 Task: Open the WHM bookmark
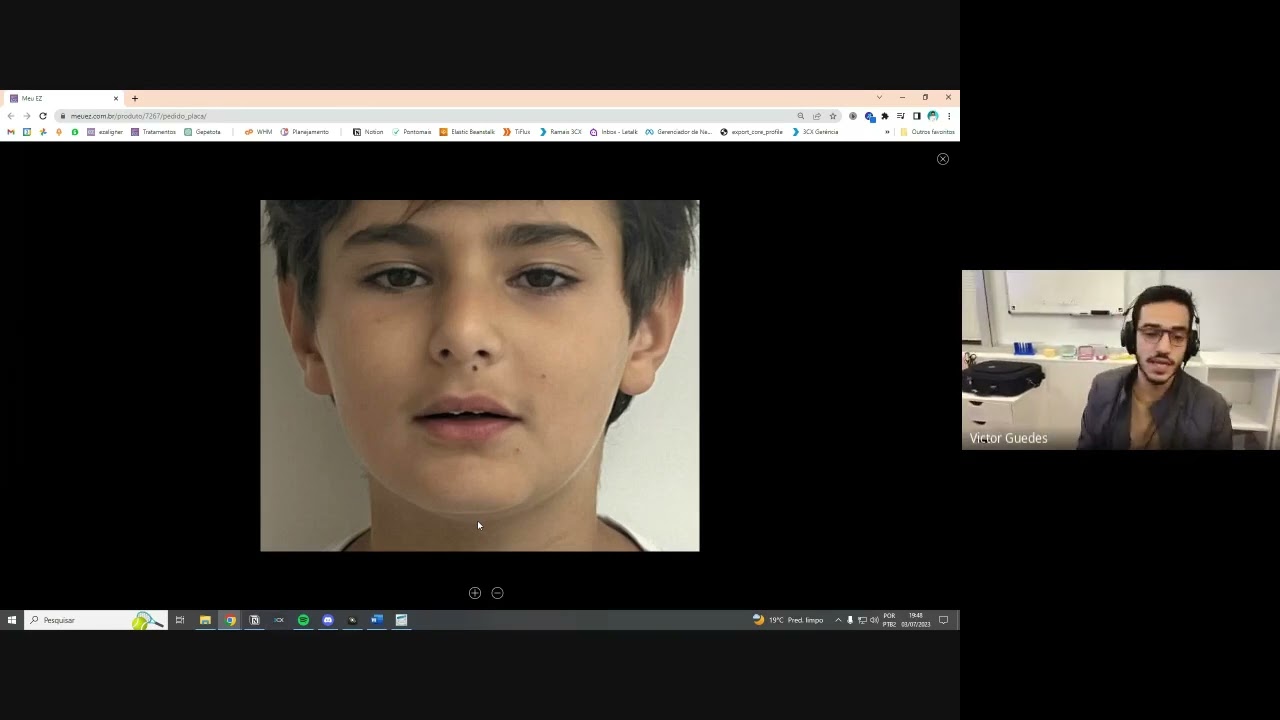258,132
